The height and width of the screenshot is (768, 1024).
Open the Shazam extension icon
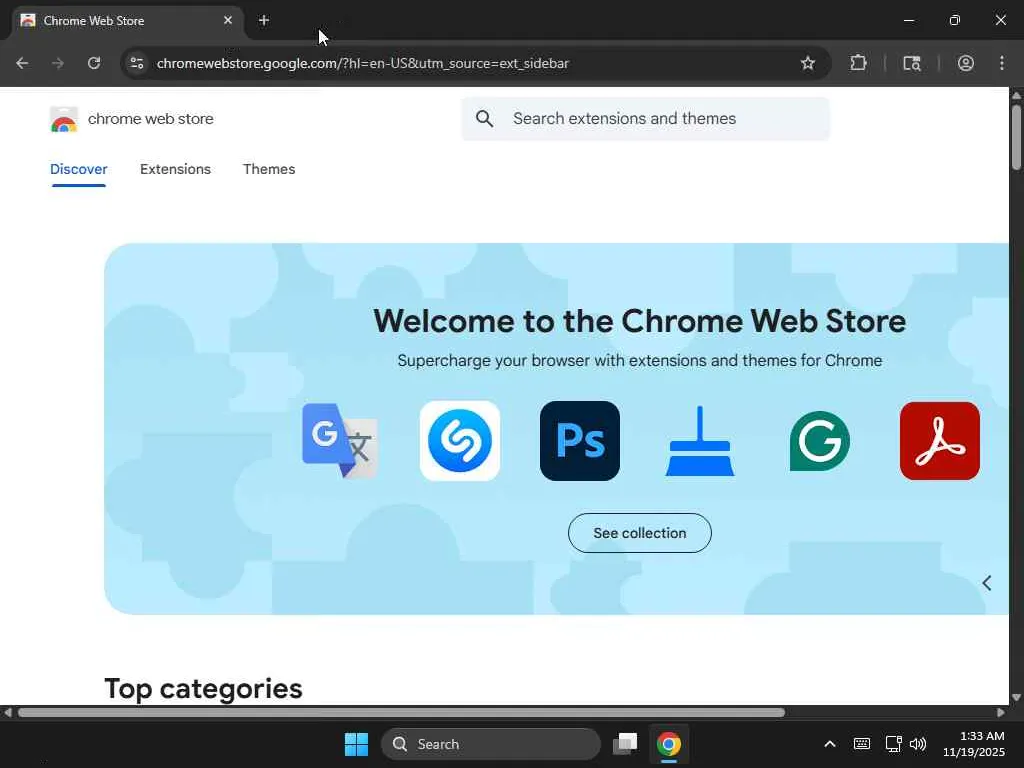click(x=460, y=441)
